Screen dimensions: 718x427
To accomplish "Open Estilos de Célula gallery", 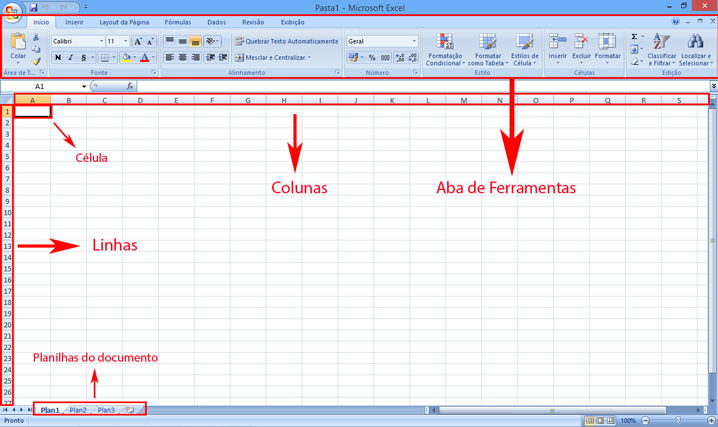I will pyautogui.click(x=524, y=49).
